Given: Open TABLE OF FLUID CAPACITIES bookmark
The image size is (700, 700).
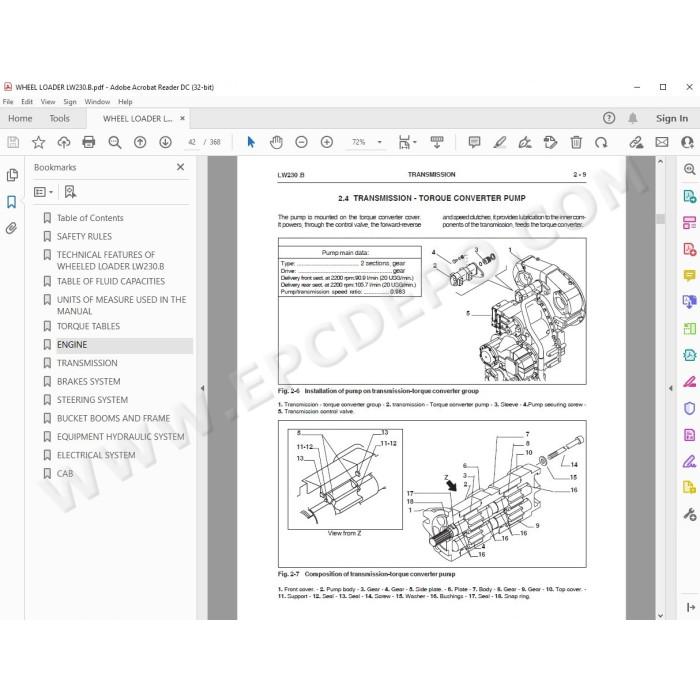Looking at the screenshot, I should [x=111, y=281].
